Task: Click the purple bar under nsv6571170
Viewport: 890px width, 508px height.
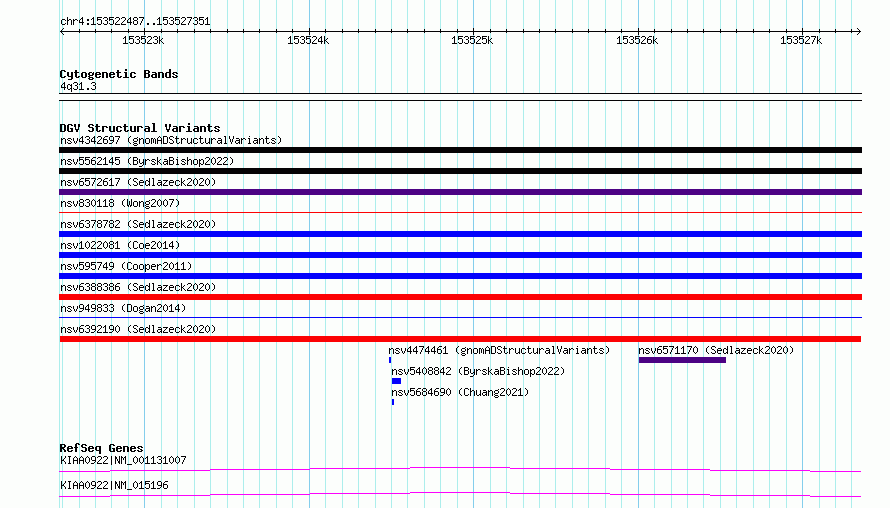Action: click(682, 360)
